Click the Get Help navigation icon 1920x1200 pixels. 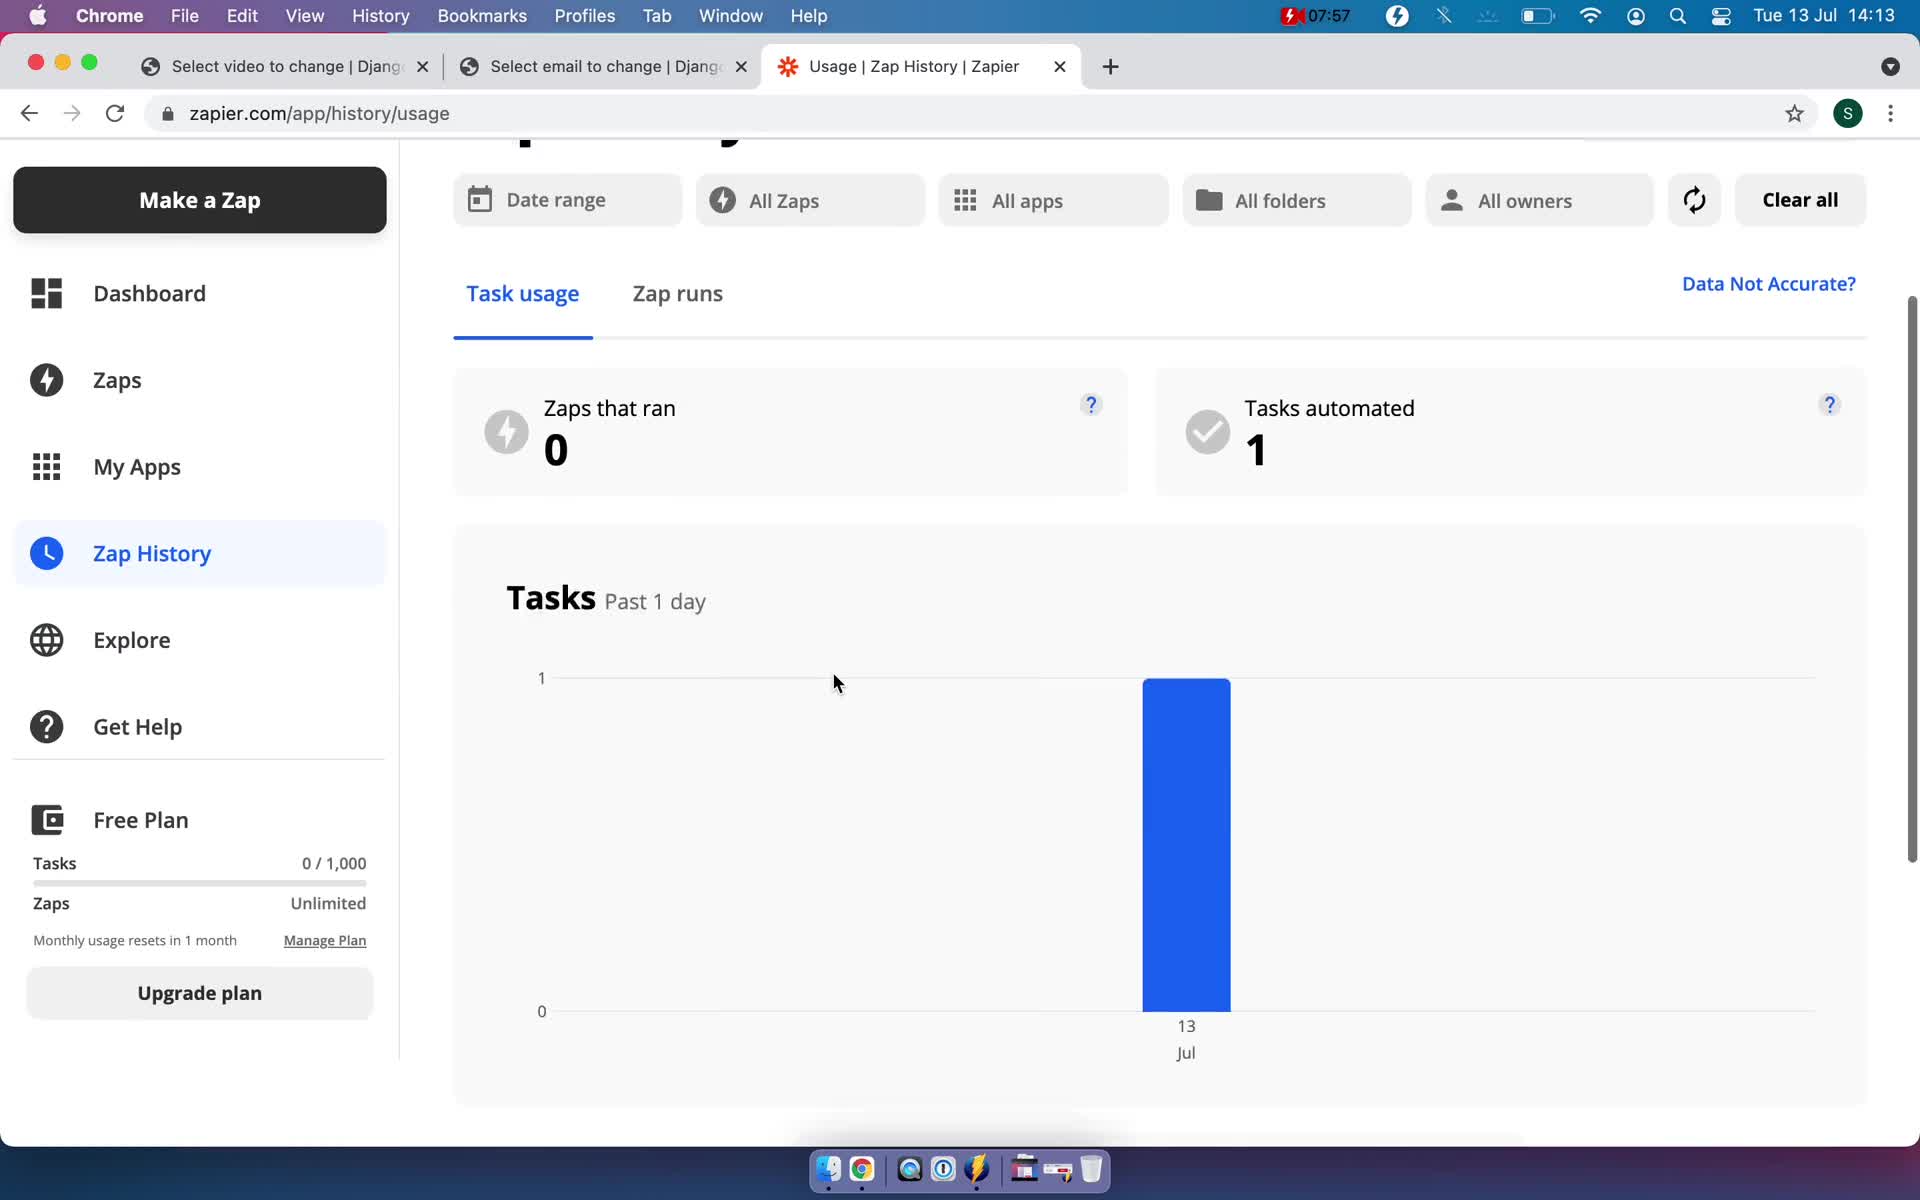click(48, 726)
